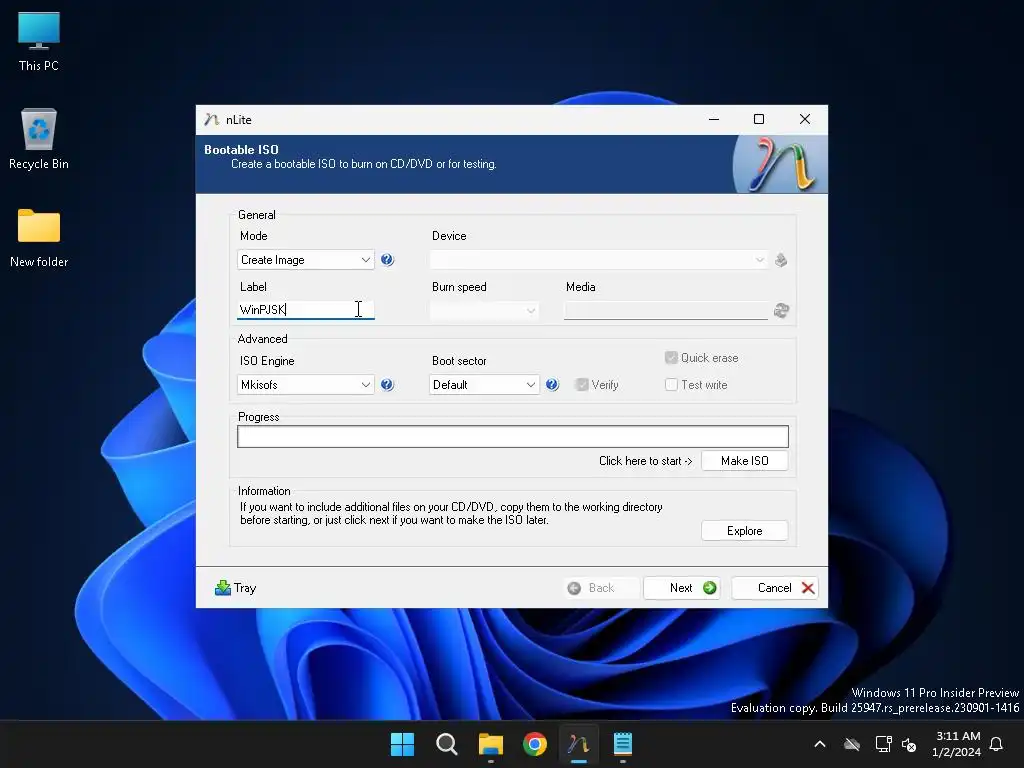Click the Media field
This screenshot has width=1024, height=768.
pos(665,310)
